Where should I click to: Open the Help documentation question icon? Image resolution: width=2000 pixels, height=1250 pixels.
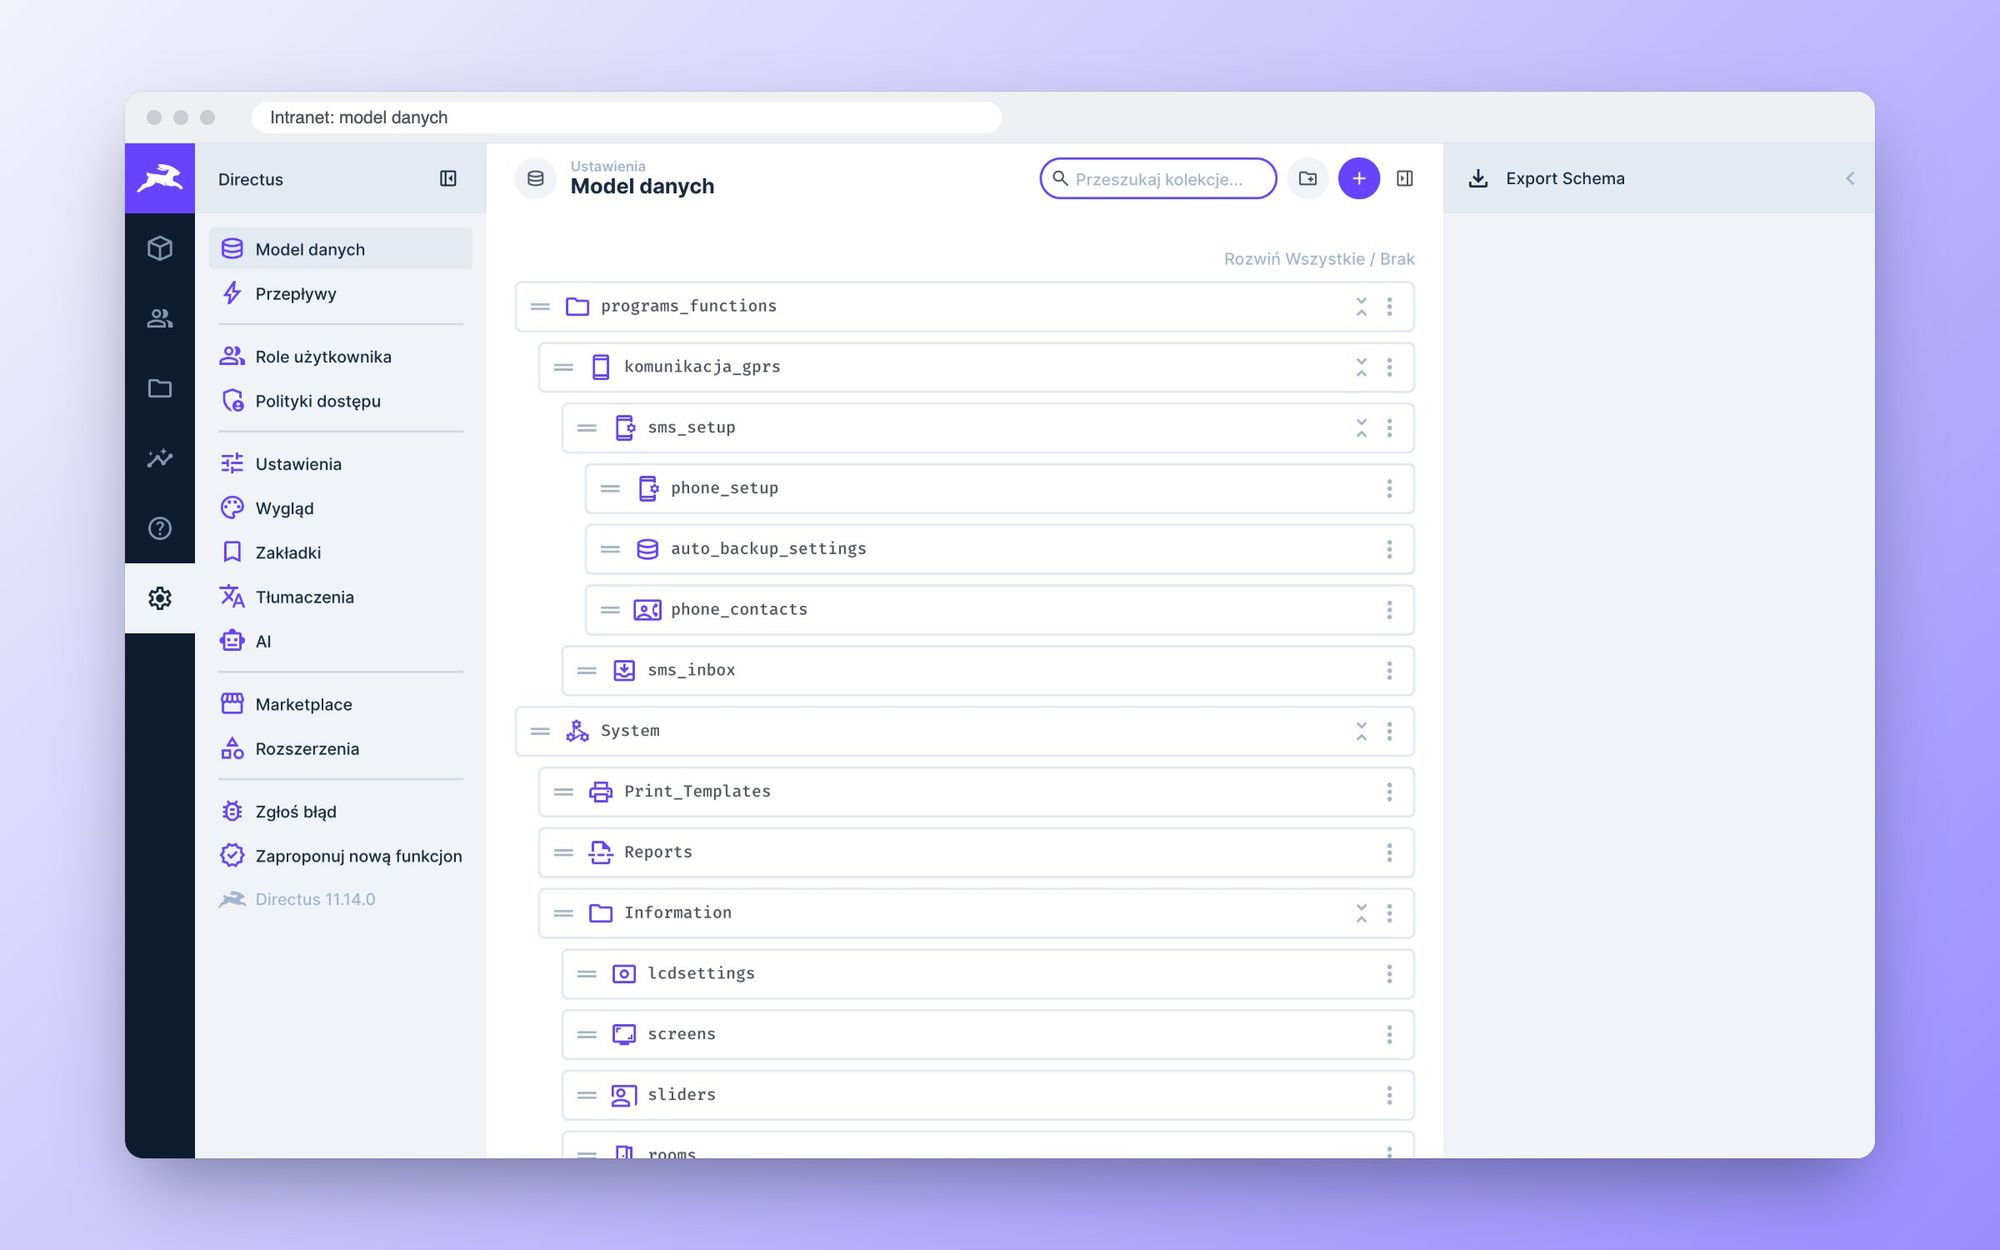160,528
